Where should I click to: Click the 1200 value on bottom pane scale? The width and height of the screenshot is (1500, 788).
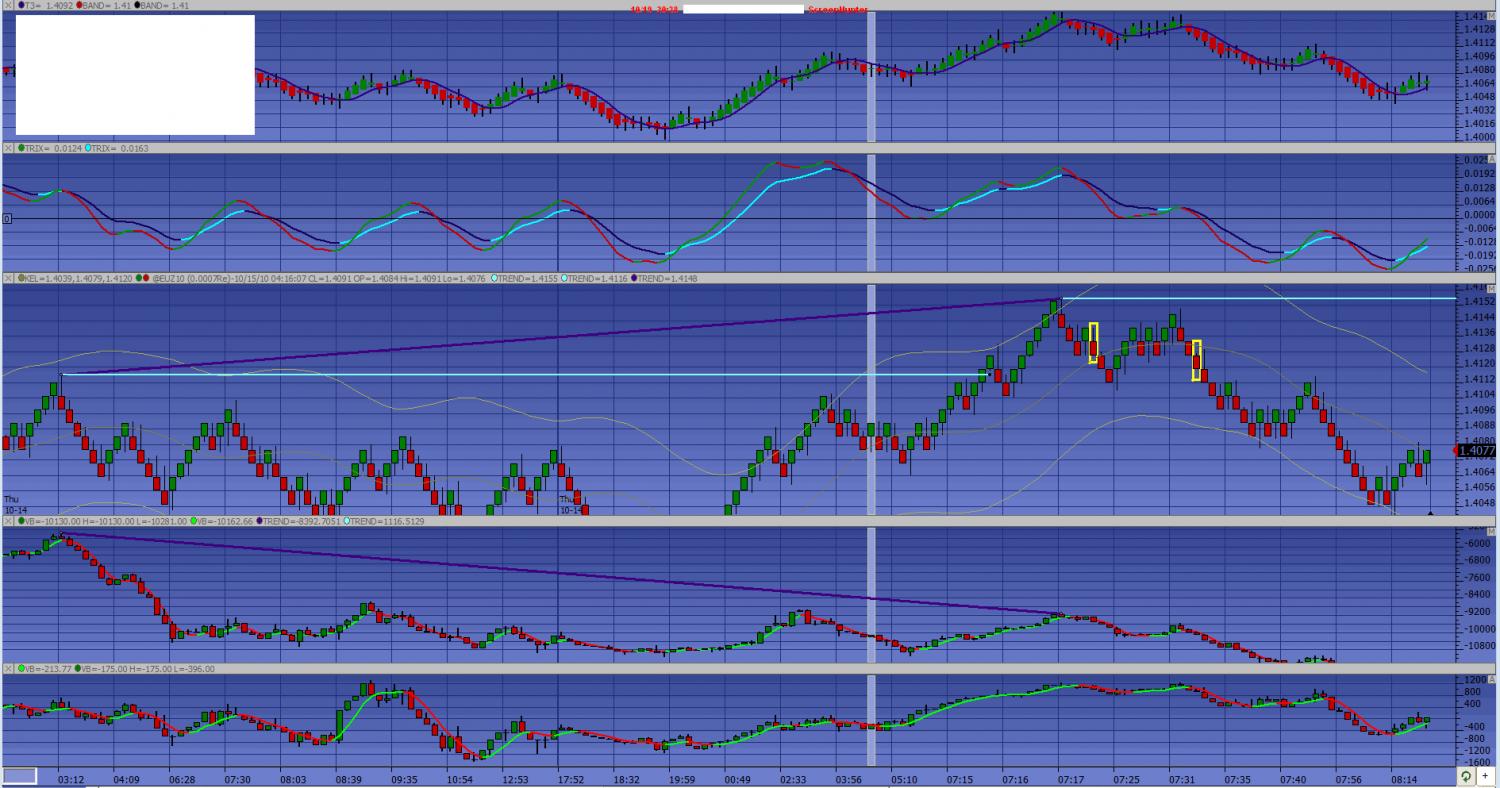[x=1475, y=679]
